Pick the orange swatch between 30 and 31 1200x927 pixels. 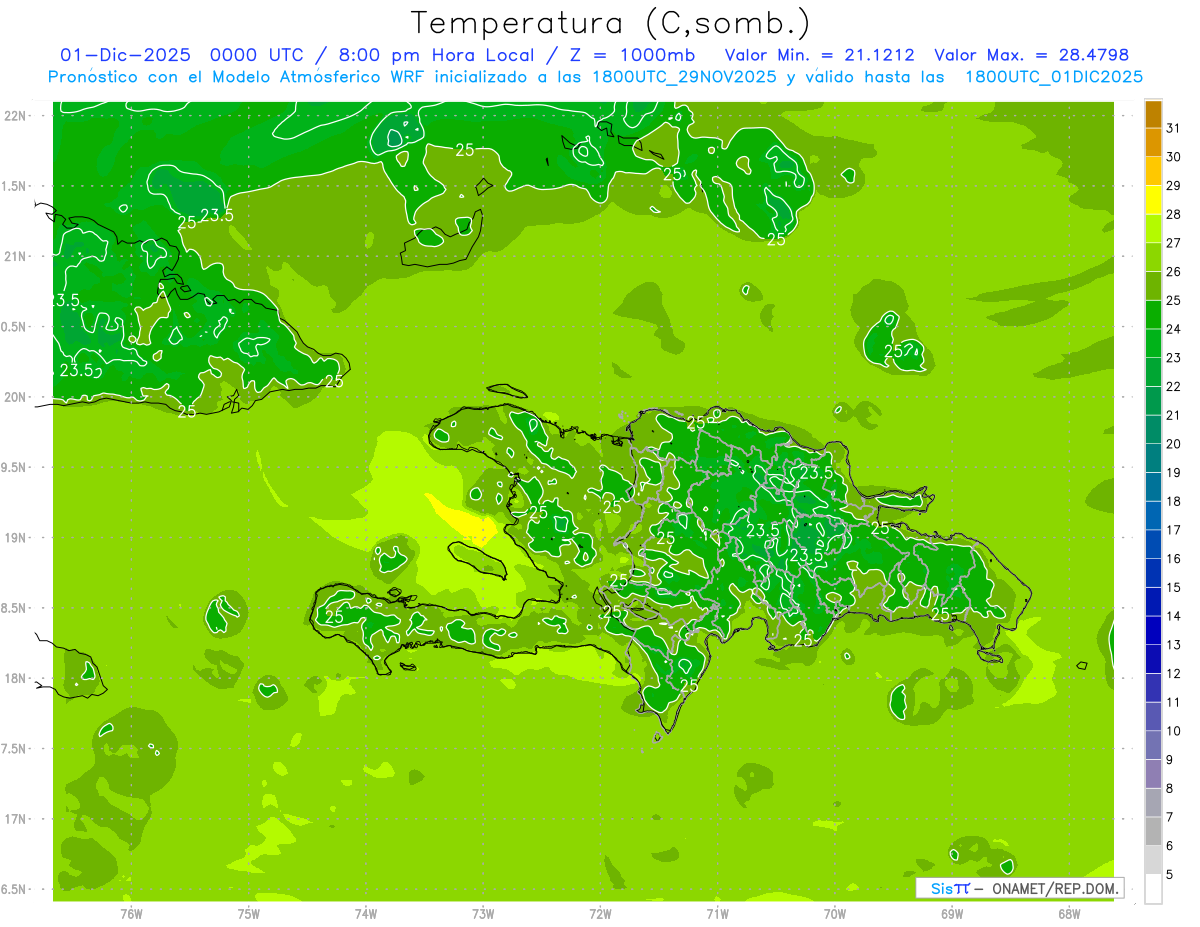pos(1153,143)
